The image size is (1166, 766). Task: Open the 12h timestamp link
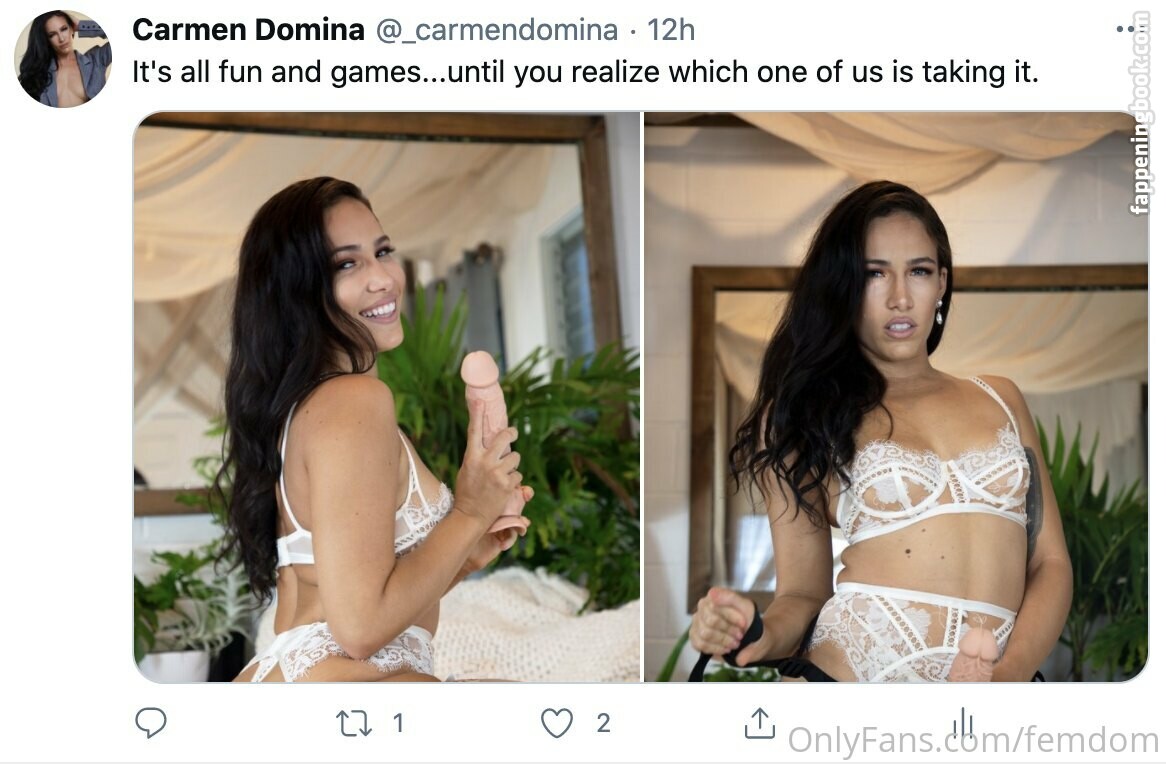pos(671,30)
